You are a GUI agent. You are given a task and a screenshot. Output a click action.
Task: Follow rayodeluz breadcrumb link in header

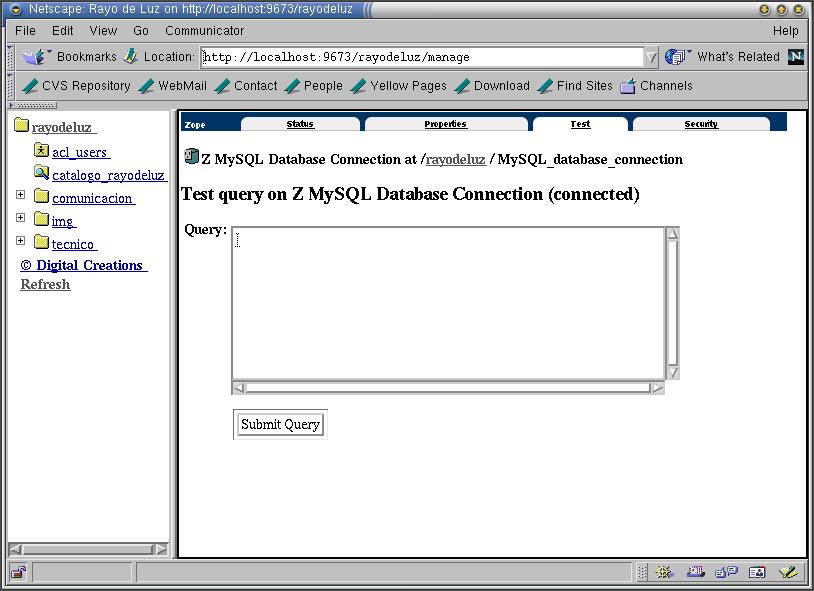pos(455,159)
